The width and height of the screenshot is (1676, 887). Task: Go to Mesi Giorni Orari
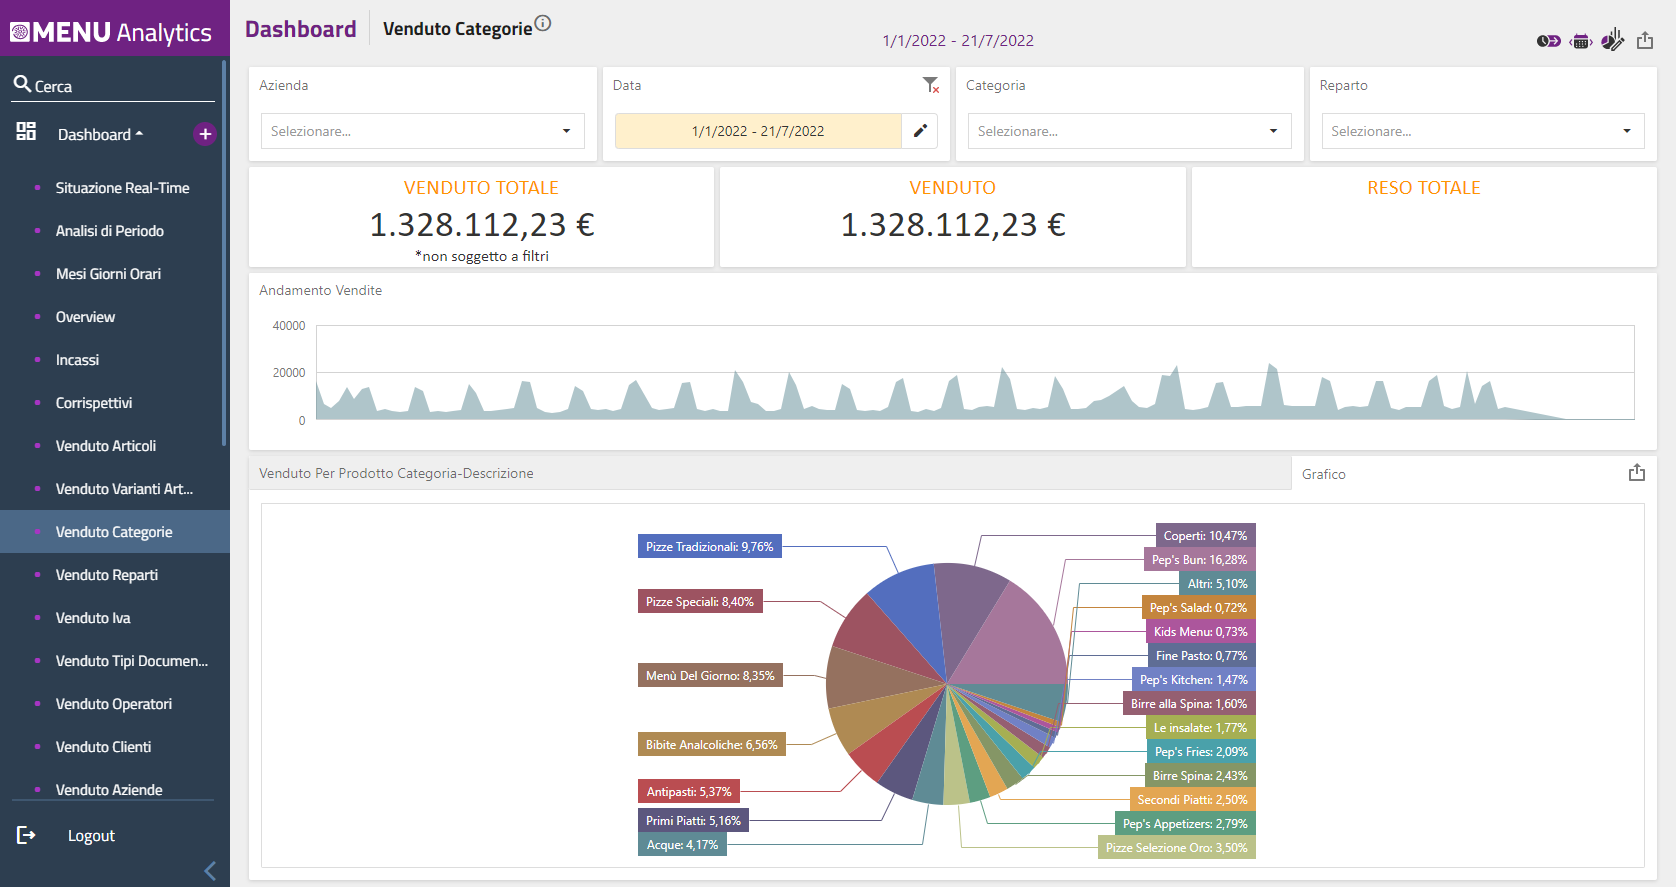(108, 274)
